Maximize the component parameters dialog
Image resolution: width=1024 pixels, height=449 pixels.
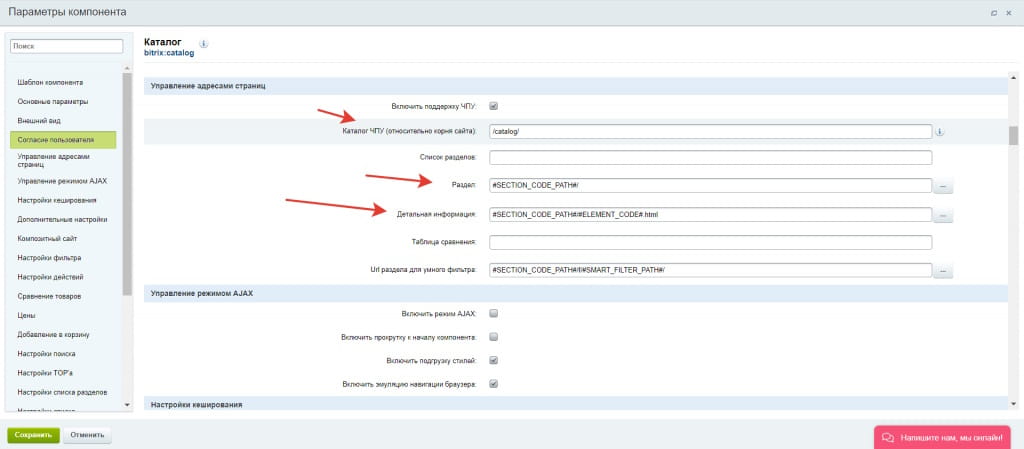click(x=994, y=12)
